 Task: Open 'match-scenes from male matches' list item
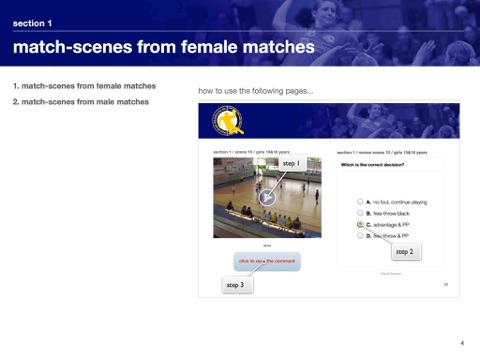pyautogui.click(x=81, y=102)
